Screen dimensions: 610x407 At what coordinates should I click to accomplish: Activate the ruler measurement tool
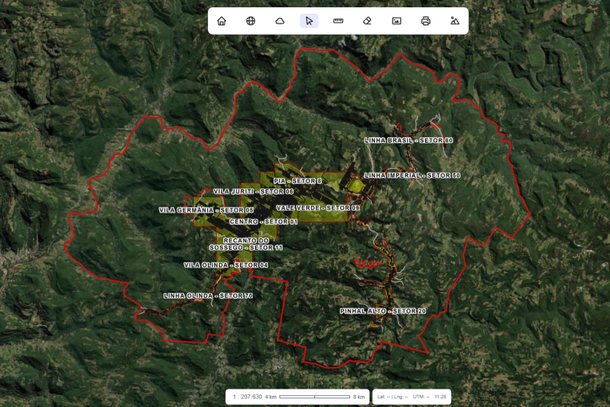338,21
